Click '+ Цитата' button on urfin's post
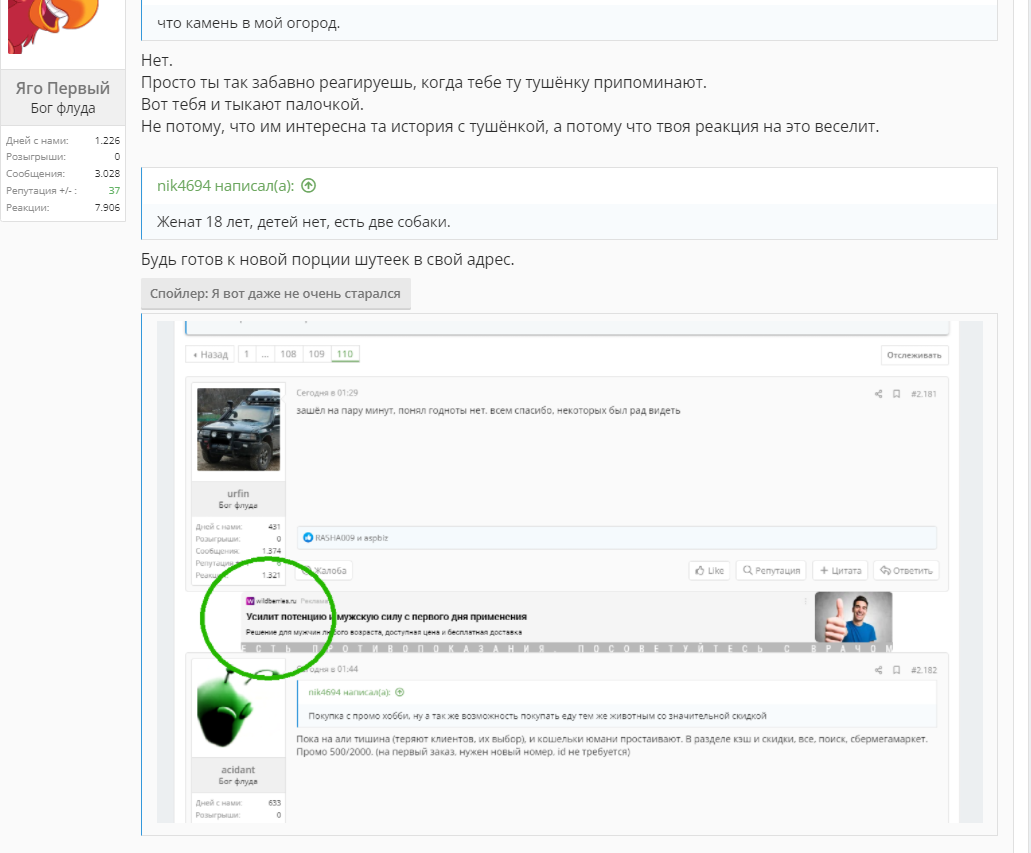Image resolution: width=1031 pixels, height=853 pixels. pos(840,570)
